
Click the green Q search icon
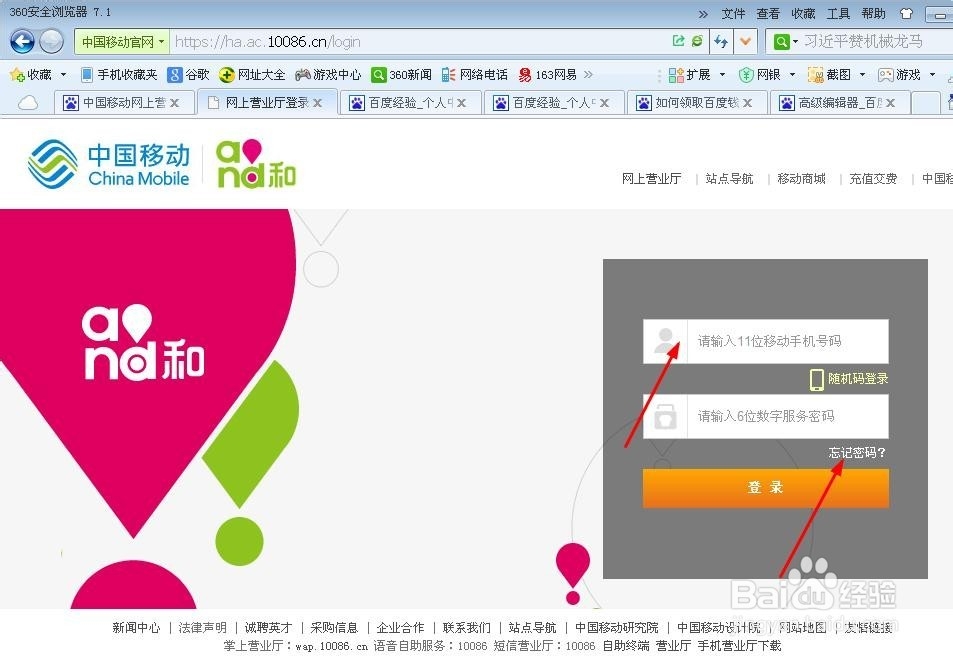click(783, 41)
